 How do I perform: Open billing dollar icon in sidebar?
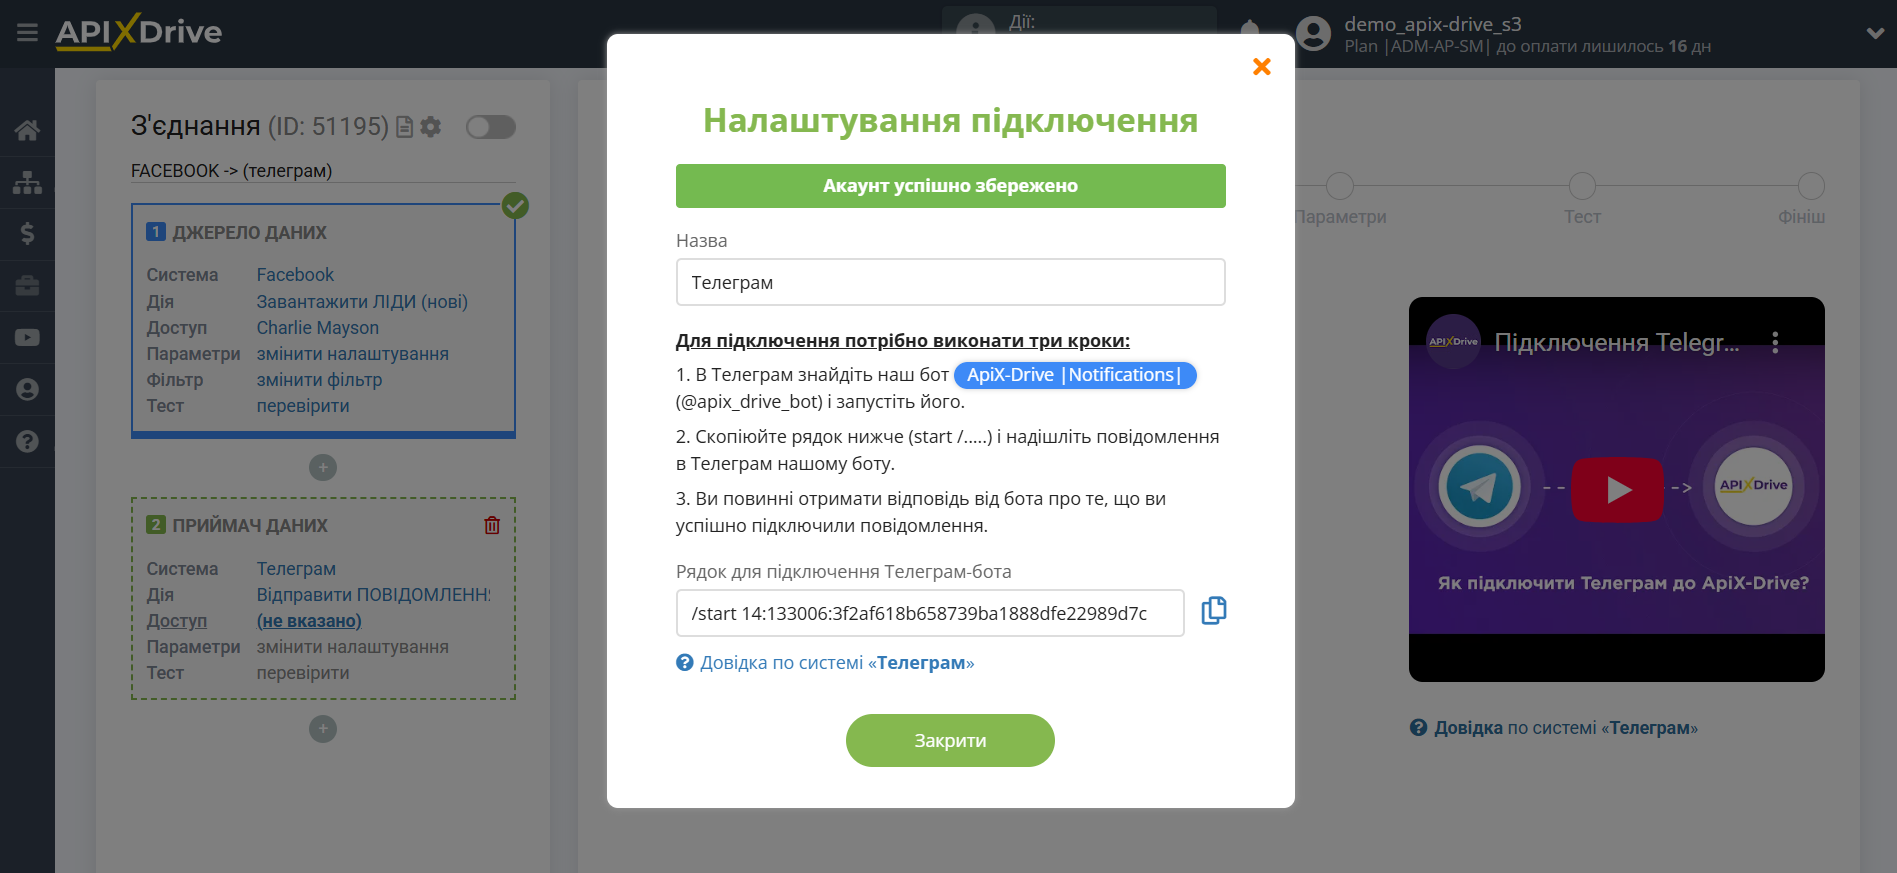click(x=27, y=234)
